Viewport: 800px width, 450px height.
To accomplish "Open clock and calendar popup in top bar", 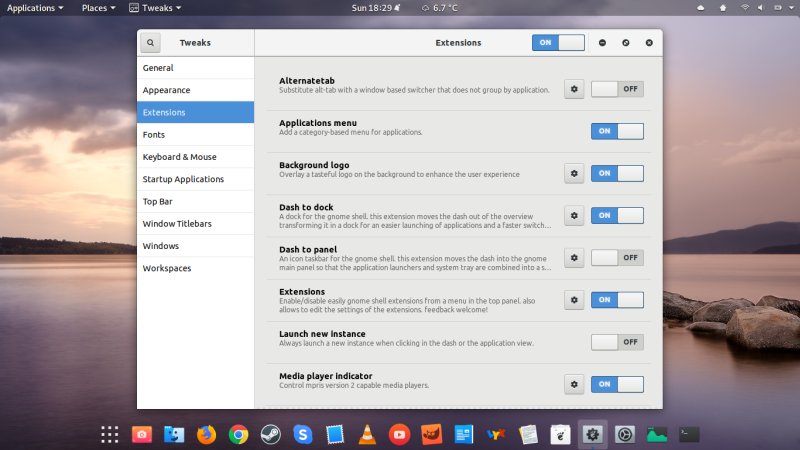I will [x=376, y=8].
